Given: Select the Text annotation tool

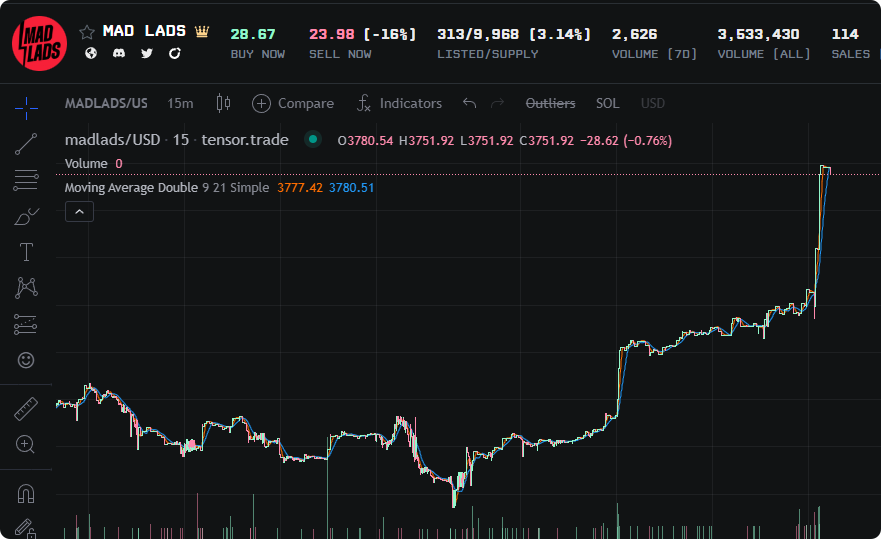Looking at the screenshot, I should click(x=26, y=252).
